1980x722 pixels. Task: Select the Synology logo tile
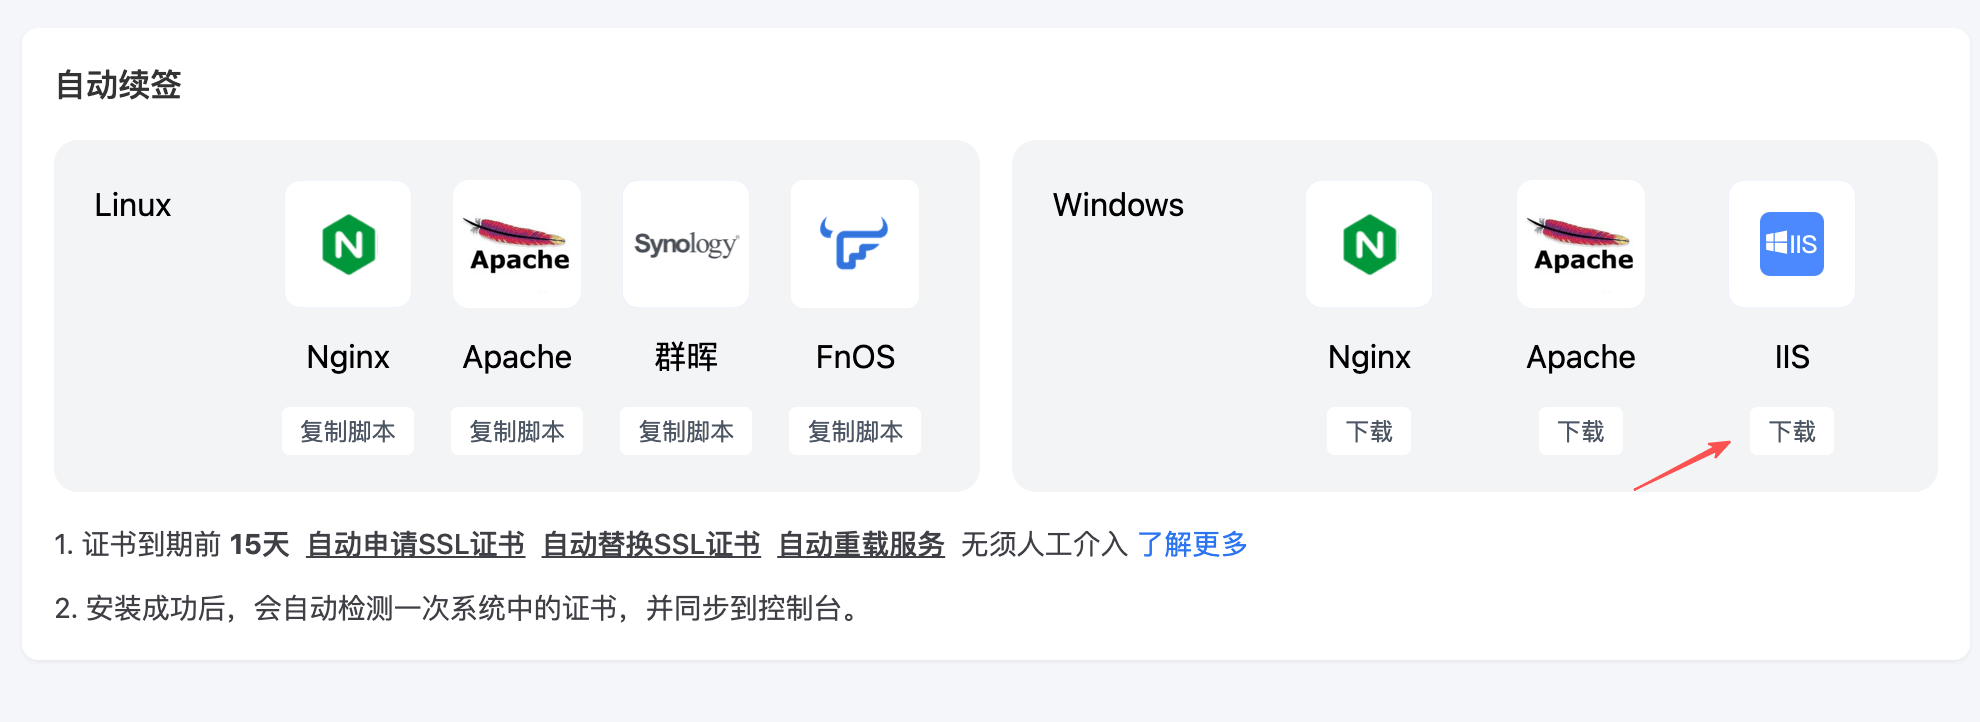point(686,244)
